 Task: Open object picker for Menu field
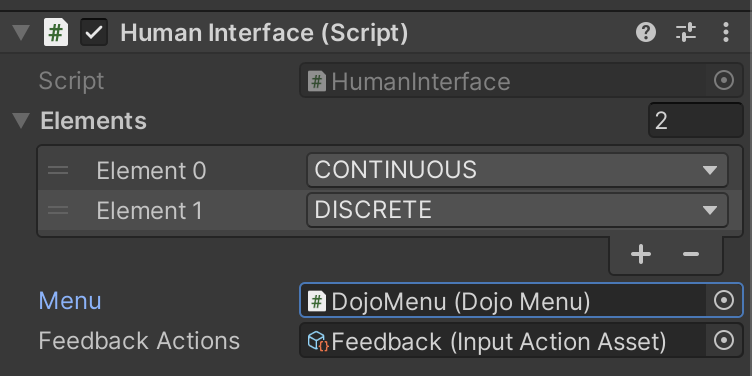(x=724, y=300)
